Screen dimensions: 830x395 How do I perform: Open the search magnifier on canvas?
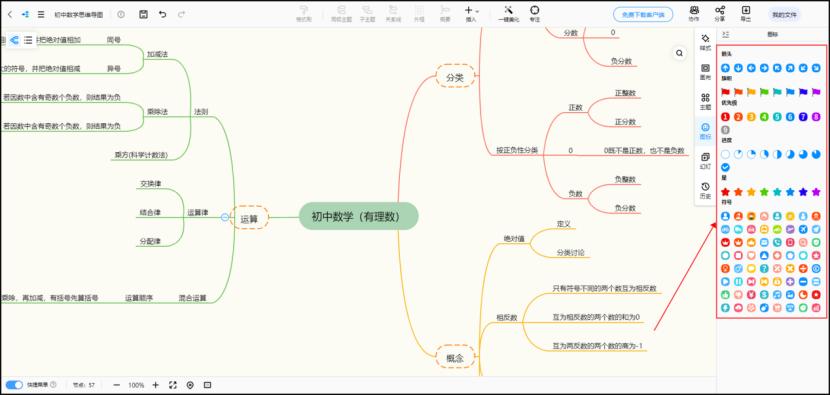pyautogui.click(x=679, y=53)
